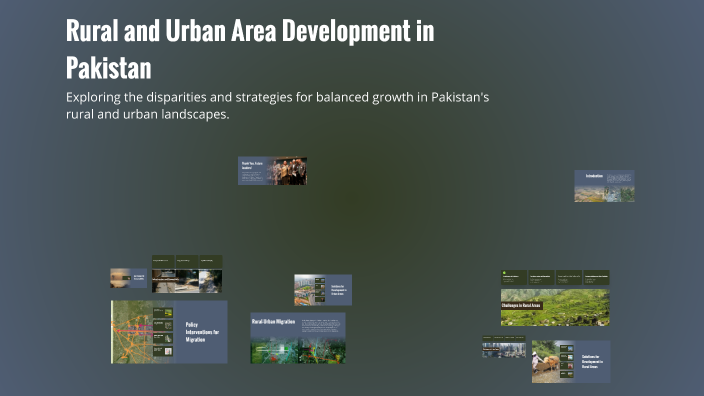Select the middle dark green card above infrastructure photos
The width and height of the screenshot is (704, 396).
(187, 262)
